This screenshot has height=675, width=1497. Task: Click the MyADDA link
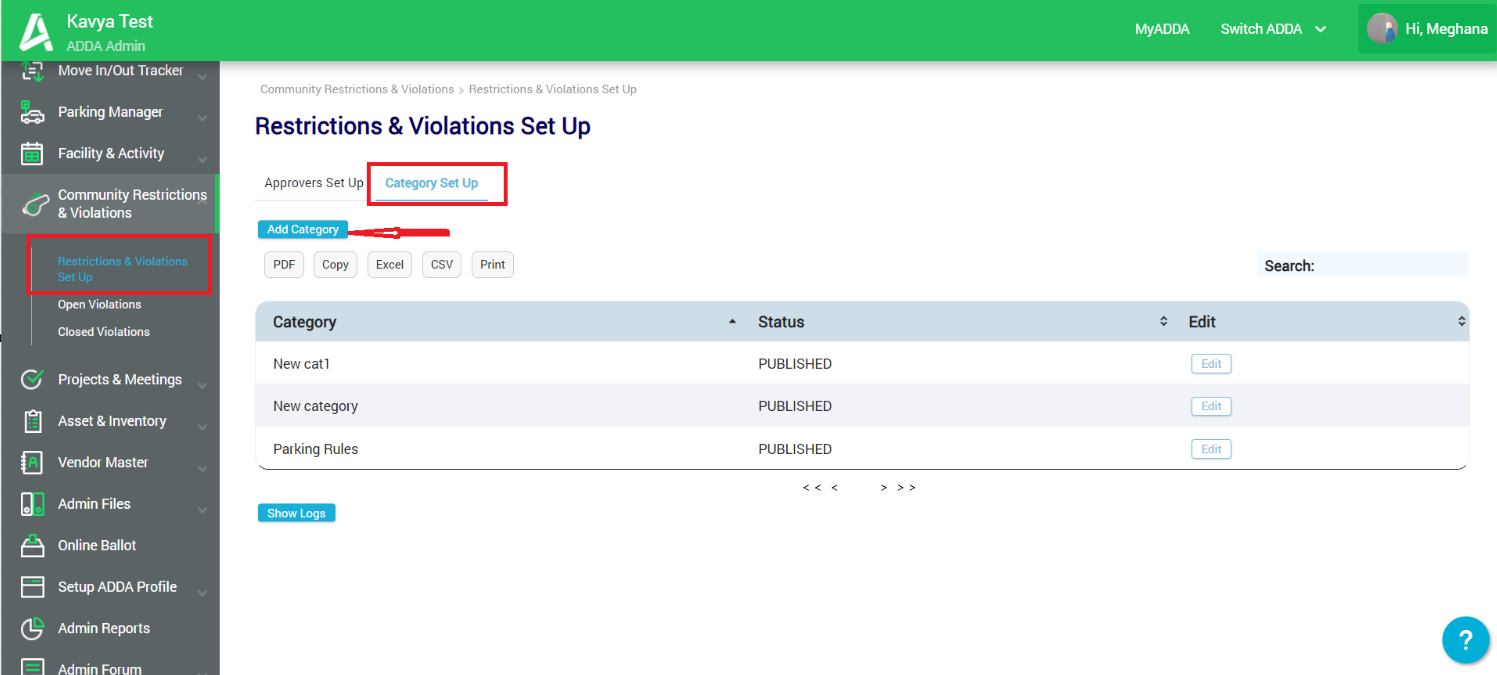(x=1162, y=29)
